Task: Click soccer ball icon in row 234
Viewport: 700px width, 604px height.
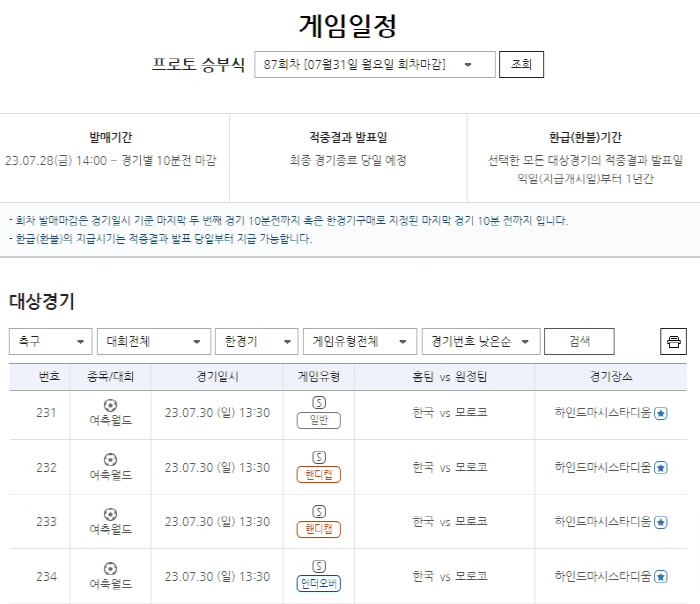Action: click(110, 568)
